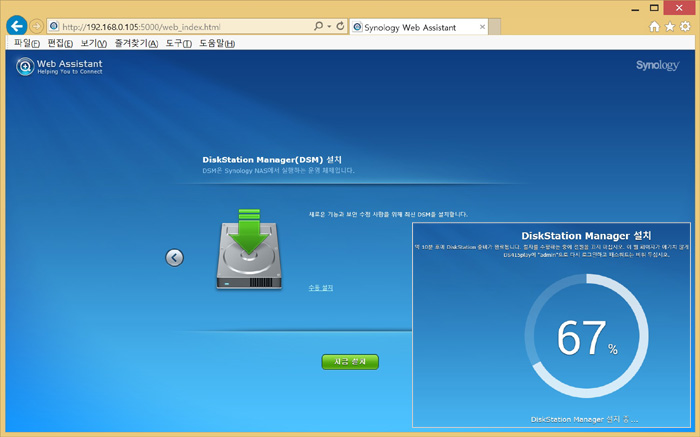700x437 pixels.
Task: Click the green 지금 설치 button
Action: (x=350, y=362)
